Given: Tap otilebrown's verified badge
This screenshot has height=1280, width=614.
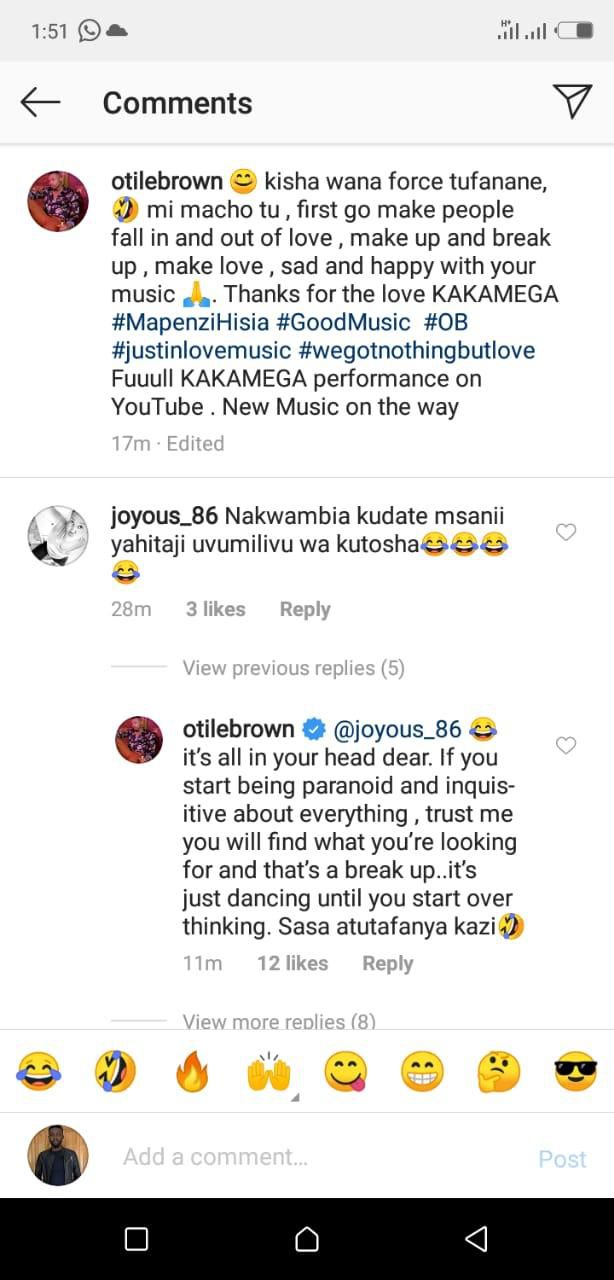Looking at the screenshot, I should pos(314,729).
